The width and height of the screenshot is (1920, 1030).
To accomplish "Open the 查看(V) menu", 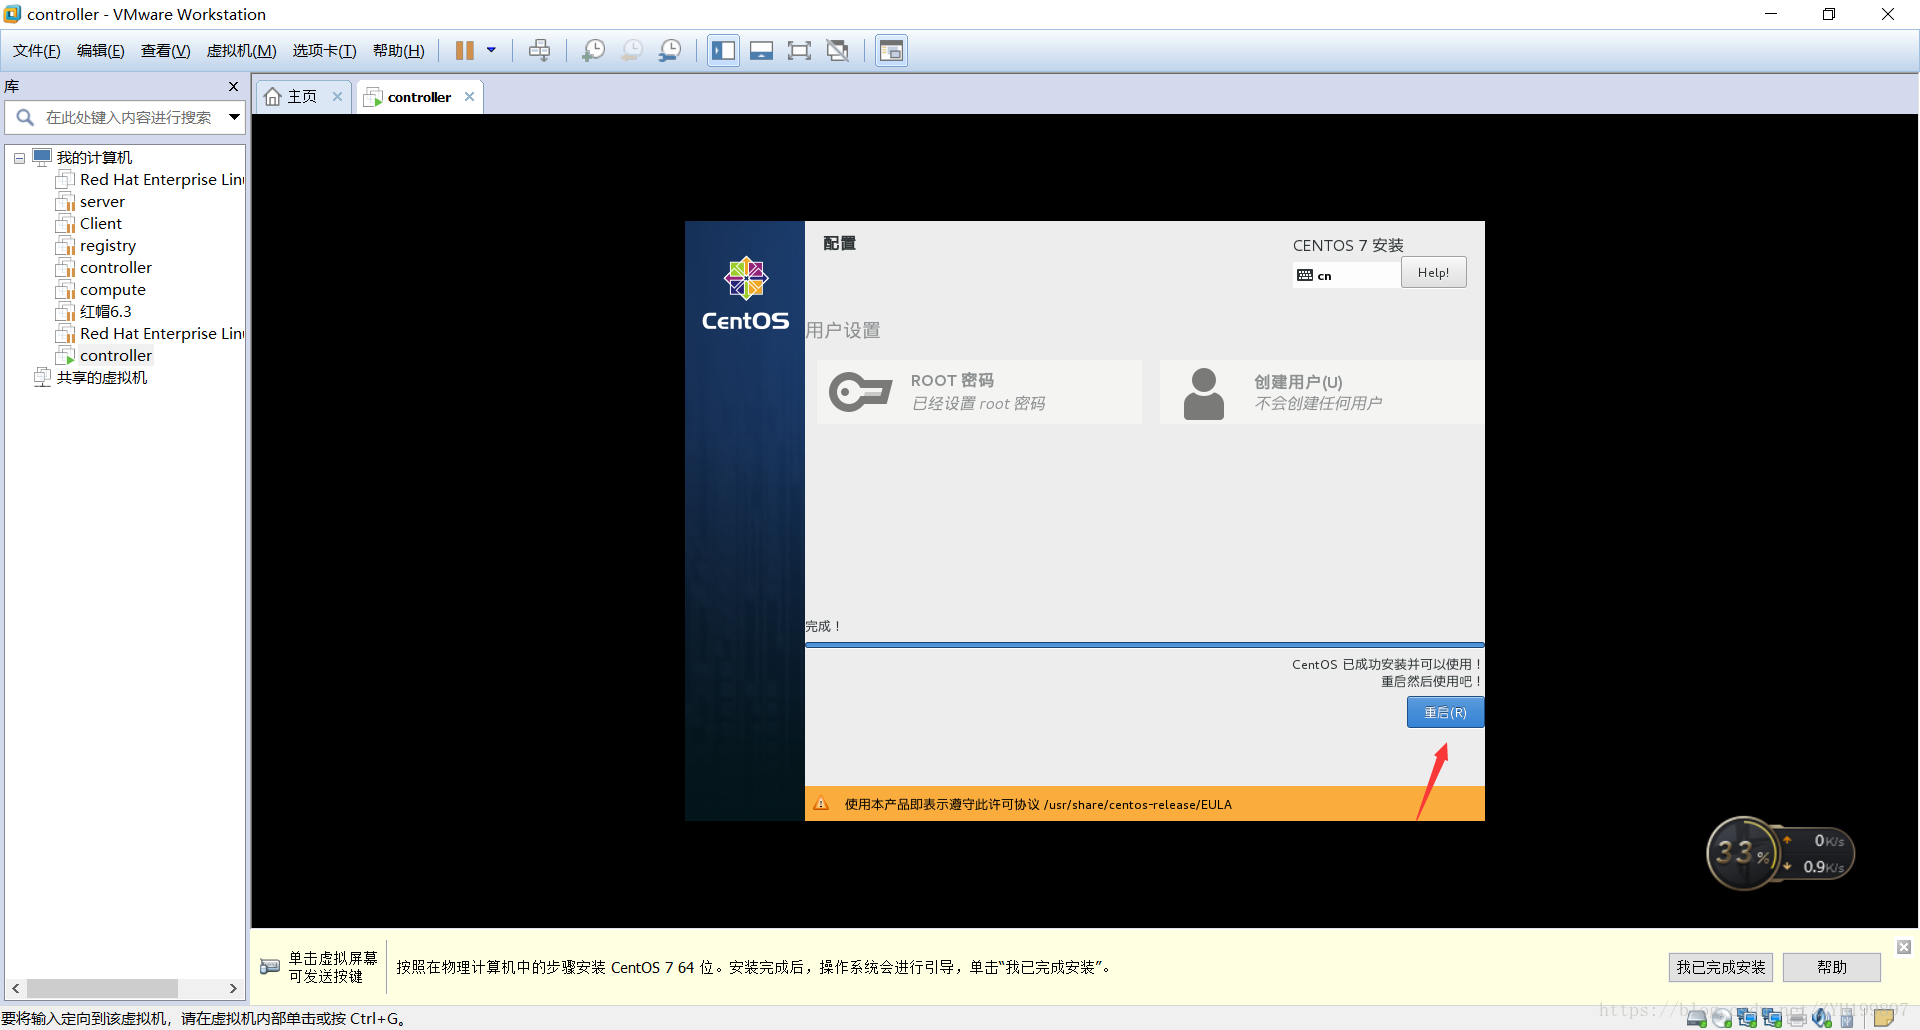I will 166,51.
